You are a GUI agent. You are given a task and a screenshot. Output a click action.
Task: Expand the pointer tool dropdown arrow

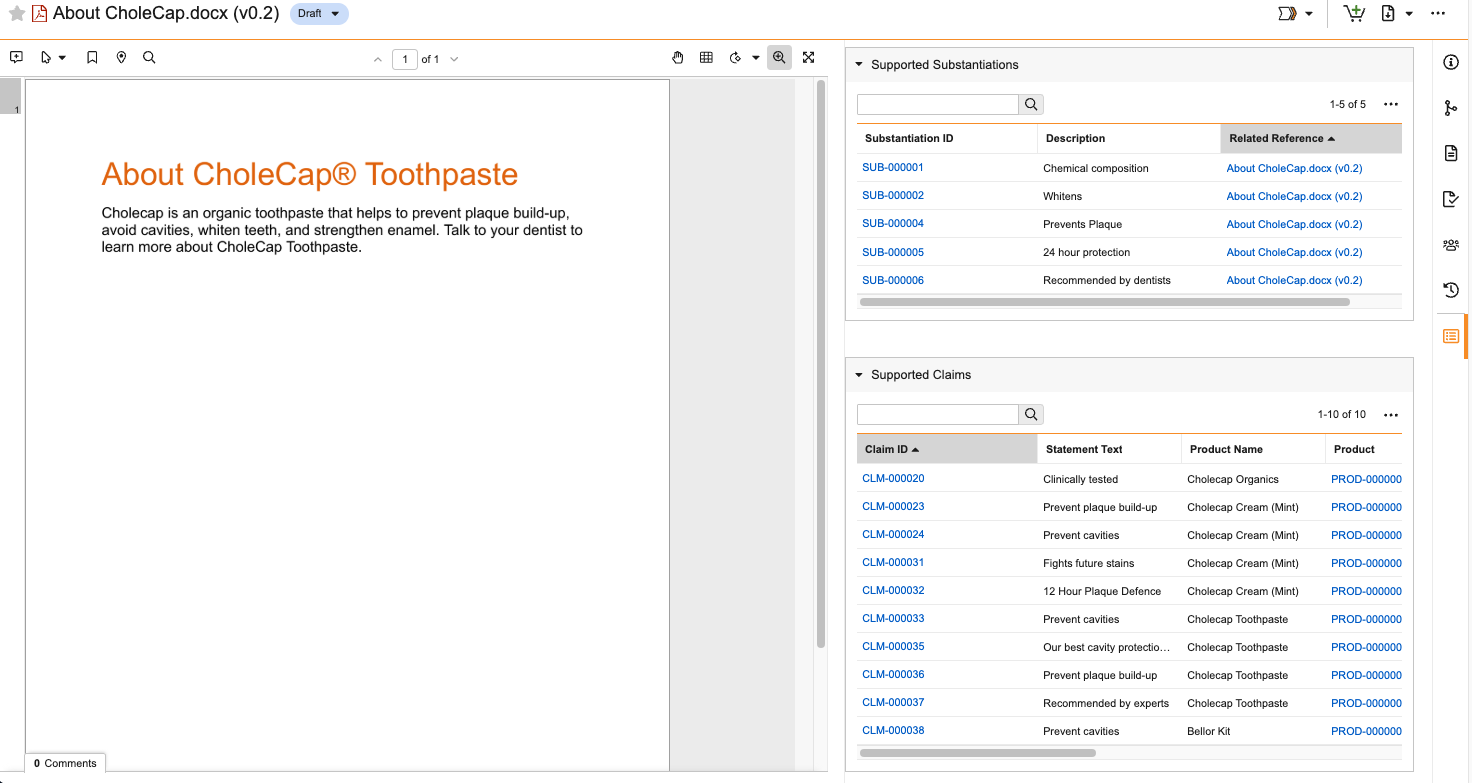(x=62, y=58)
